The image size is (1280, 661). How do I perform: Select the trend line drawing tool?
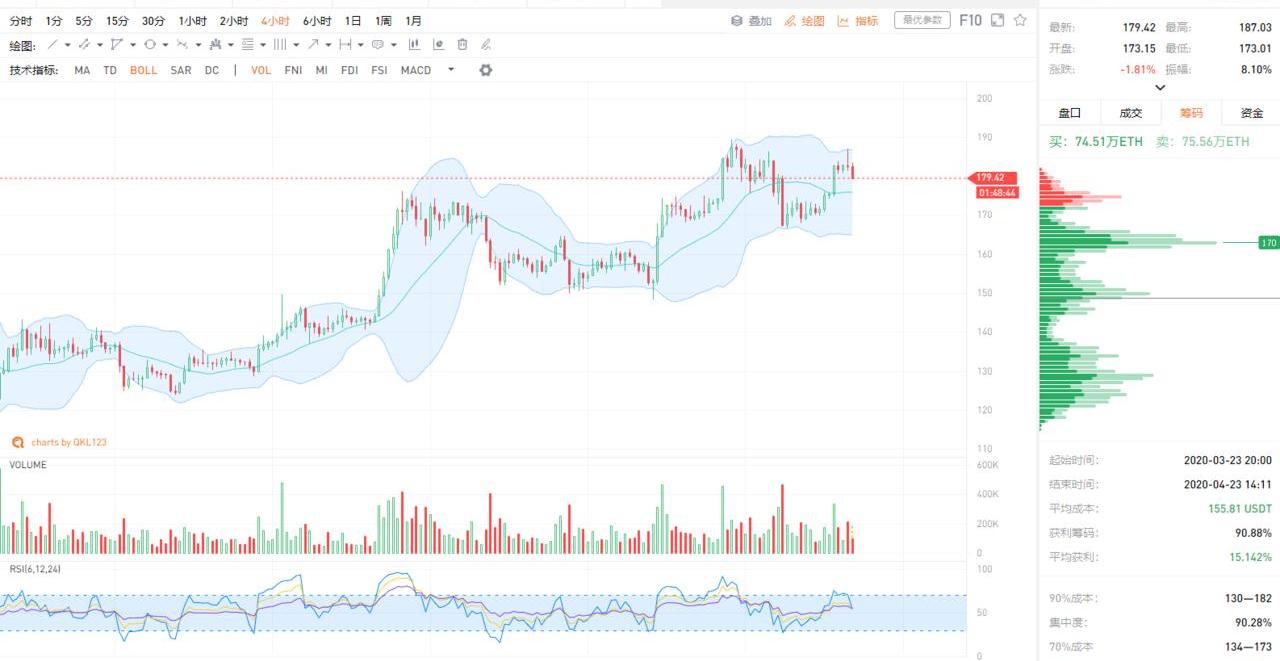[53, 45]
